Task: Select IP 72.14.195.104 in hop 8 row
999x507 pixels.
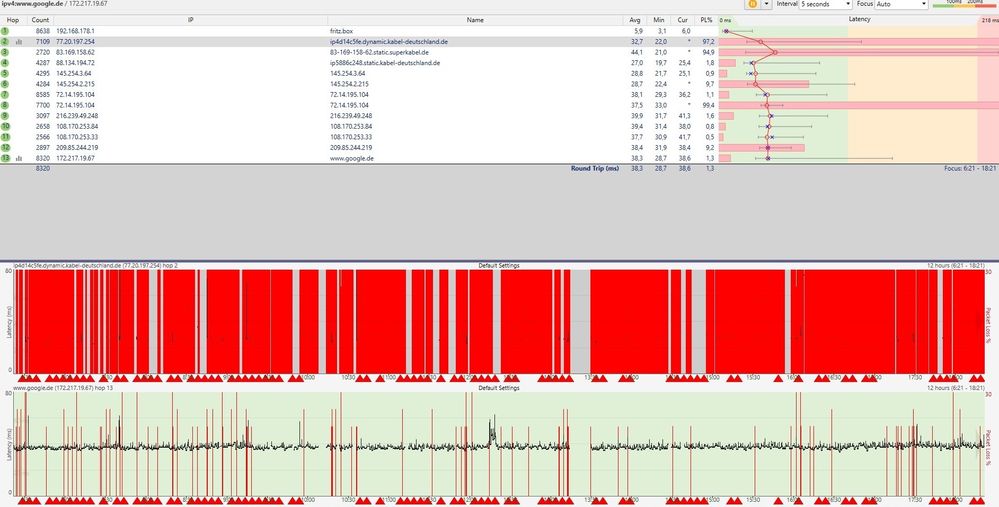Action: tap(75, 105)
